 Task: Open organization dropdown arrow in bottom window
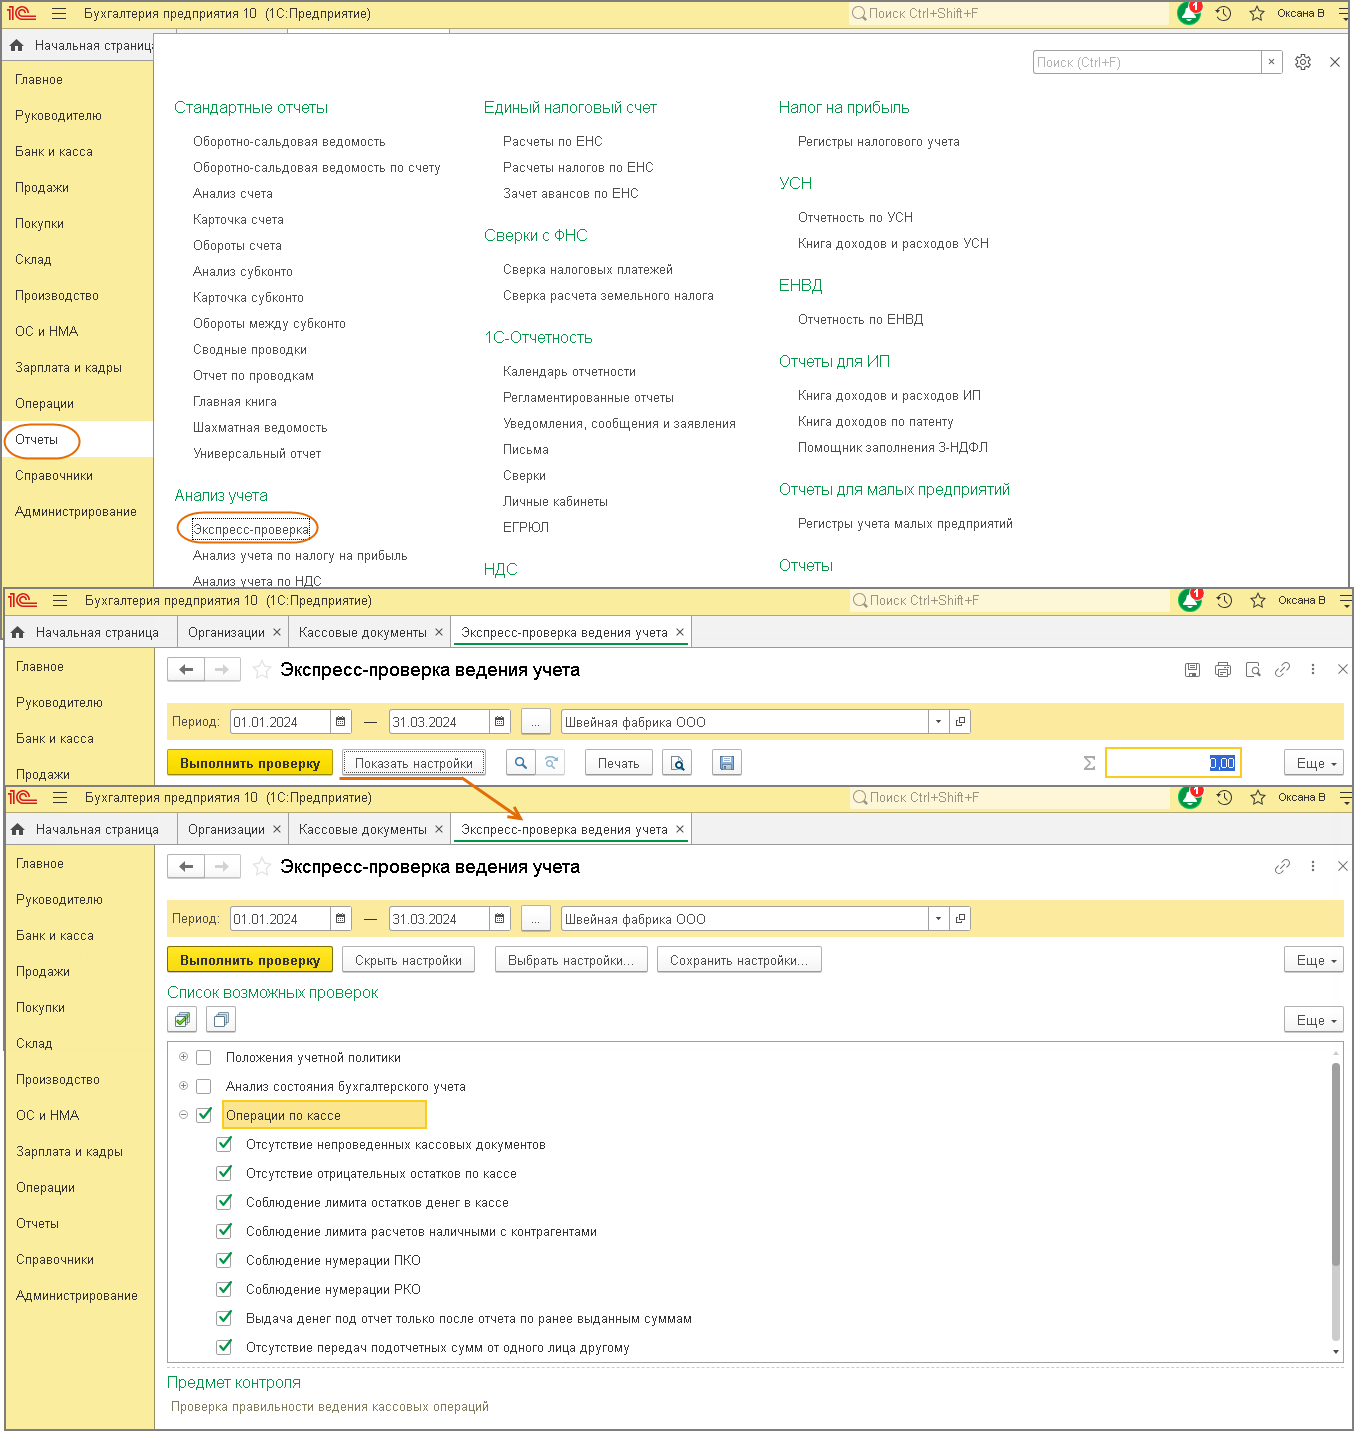pyautogui.click(x=938, y=919)
